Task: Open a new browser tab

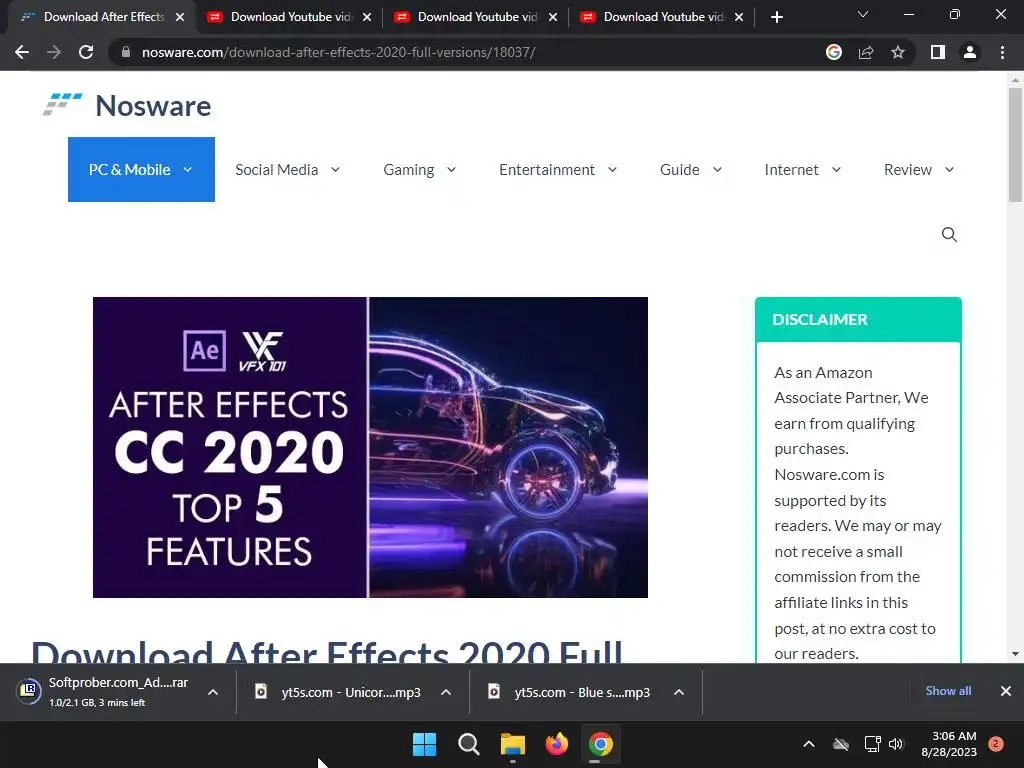Action: [776, 17]
